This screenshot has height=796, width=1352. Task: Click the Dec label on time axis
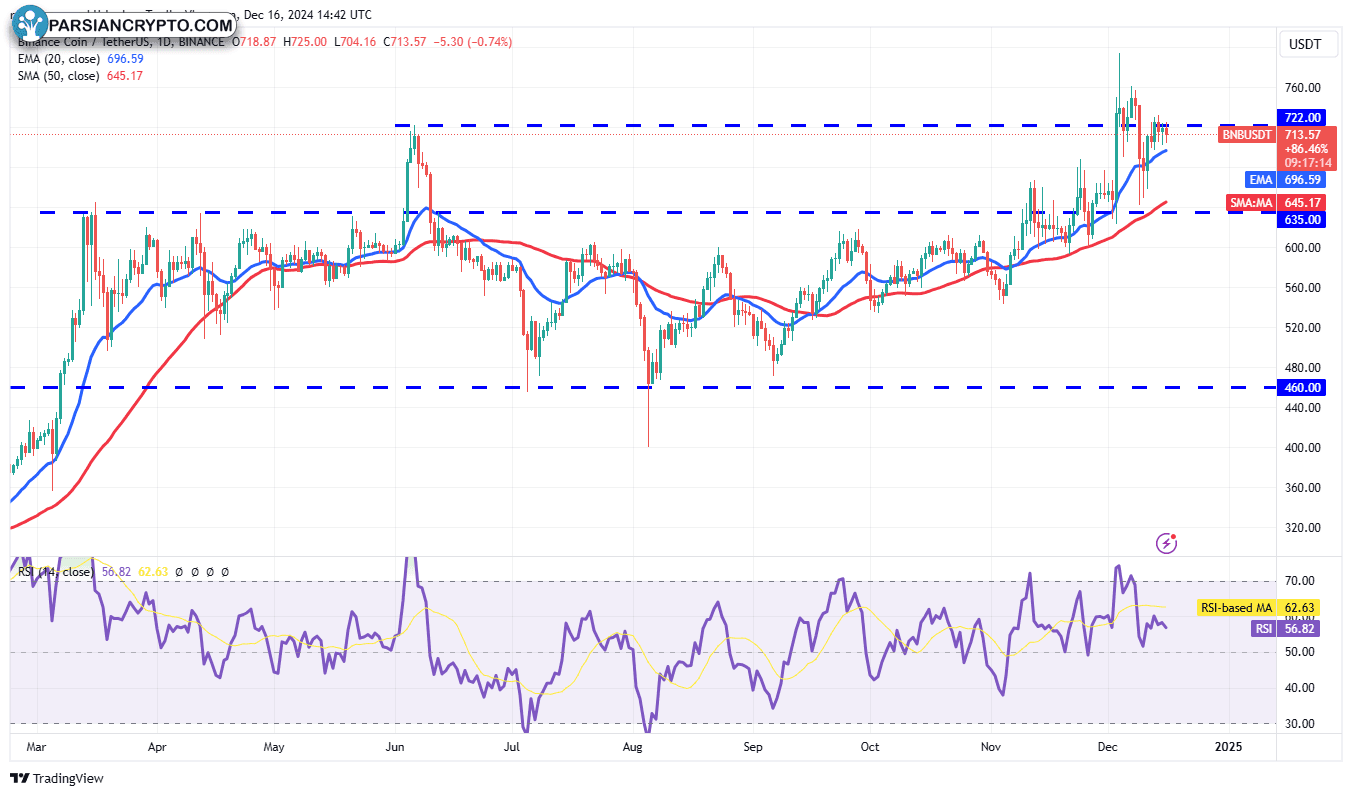pyautogui.click(x=1108, y=747)
